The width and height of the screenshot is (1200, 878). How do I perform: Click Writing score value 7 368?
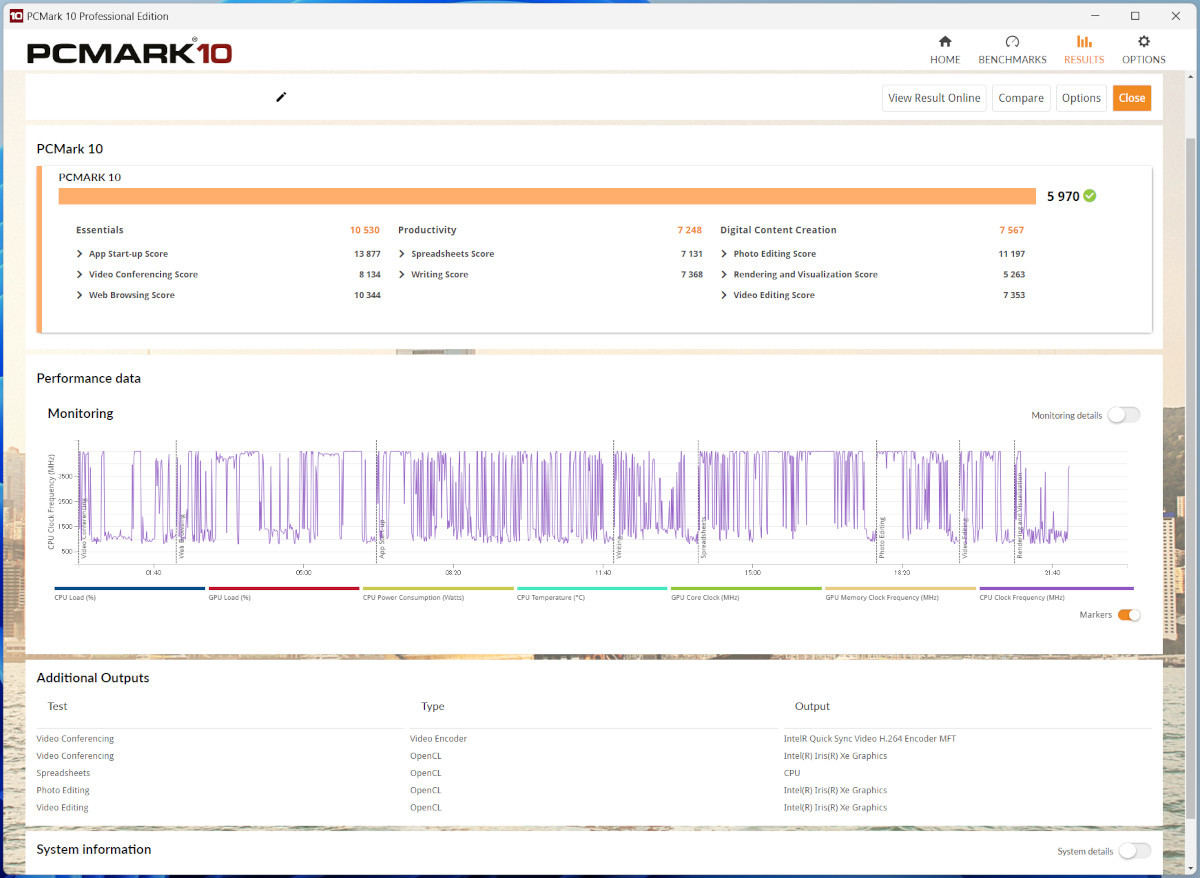691,274
